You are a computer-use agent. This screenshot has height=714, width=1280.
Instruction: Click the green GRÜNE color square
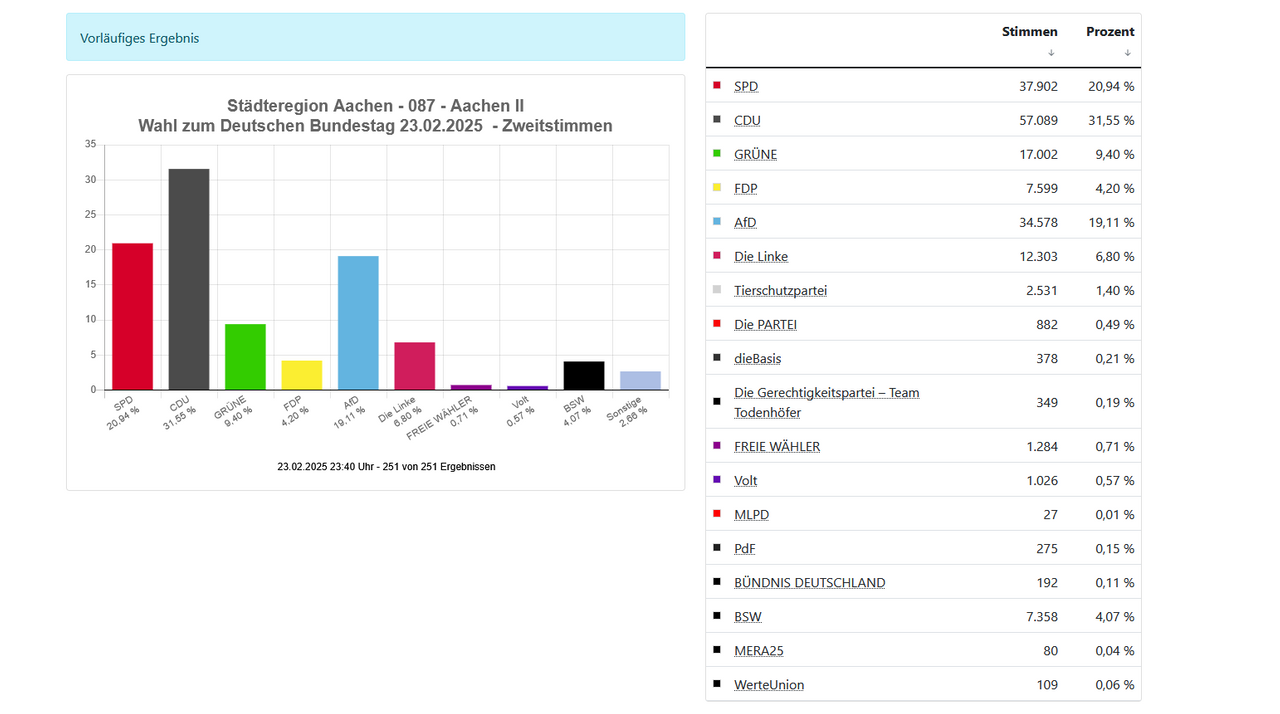click(717, 154)
